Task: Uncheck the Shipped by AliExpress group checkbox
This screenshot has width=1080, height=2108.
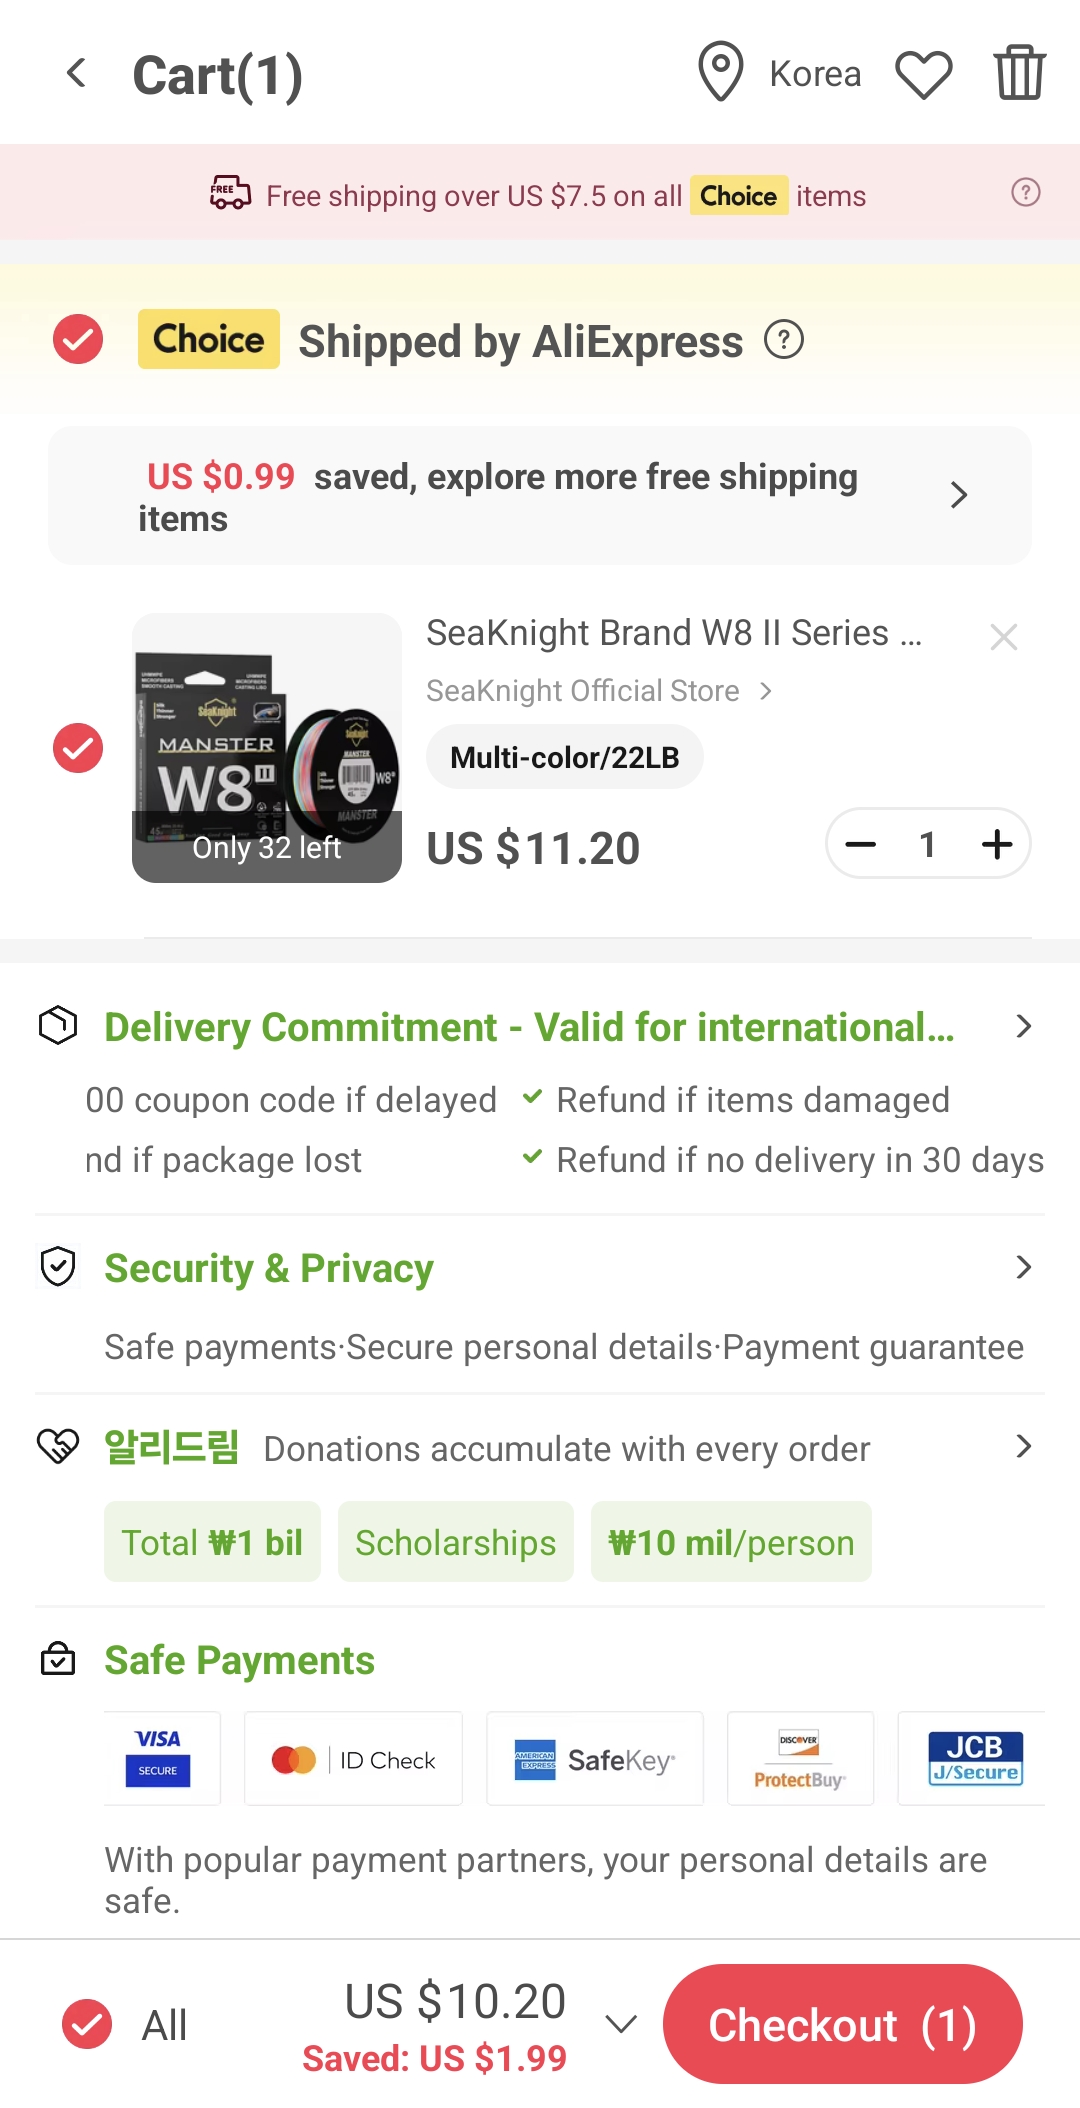Action: pos(78,339)
